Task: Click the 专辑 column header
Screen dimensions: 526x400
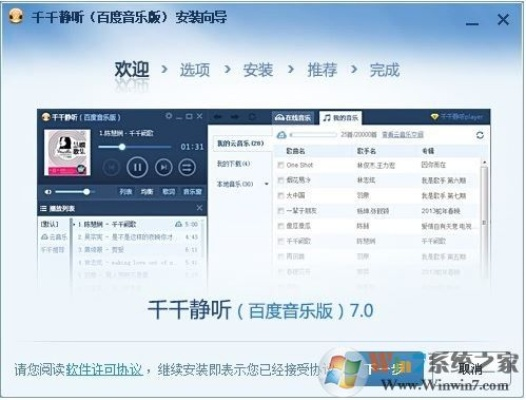Action: pos(428,151)
